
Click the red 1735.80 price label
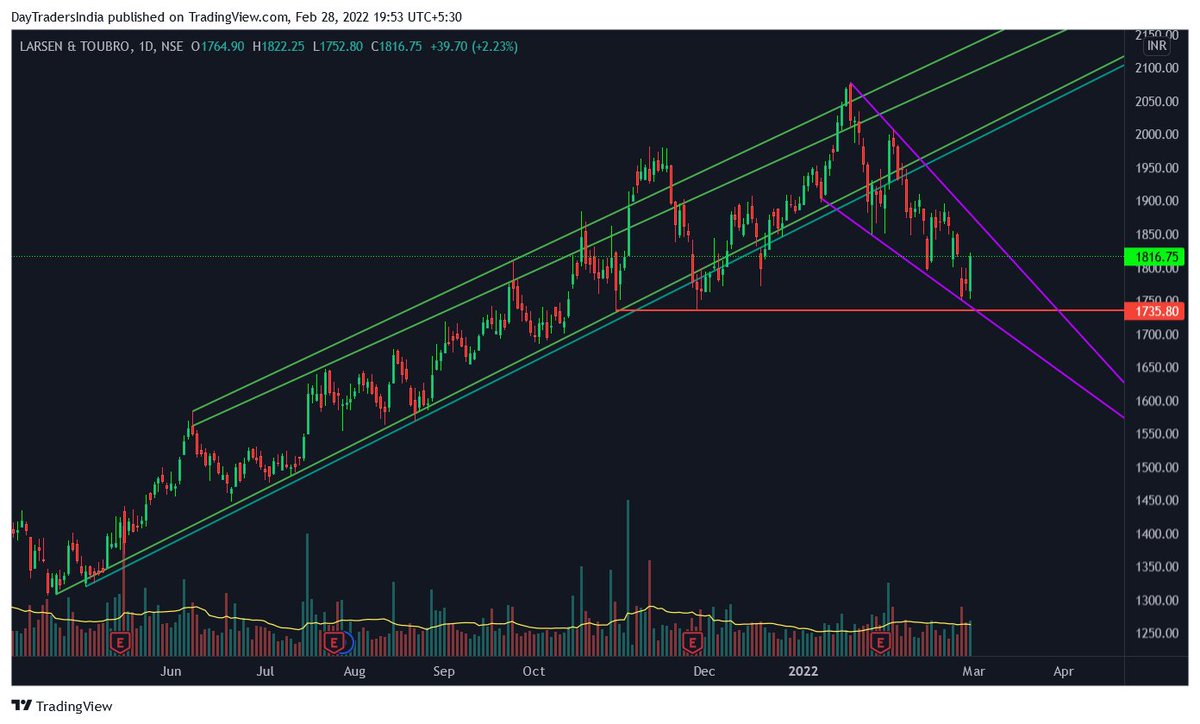tap(1156, 311)
